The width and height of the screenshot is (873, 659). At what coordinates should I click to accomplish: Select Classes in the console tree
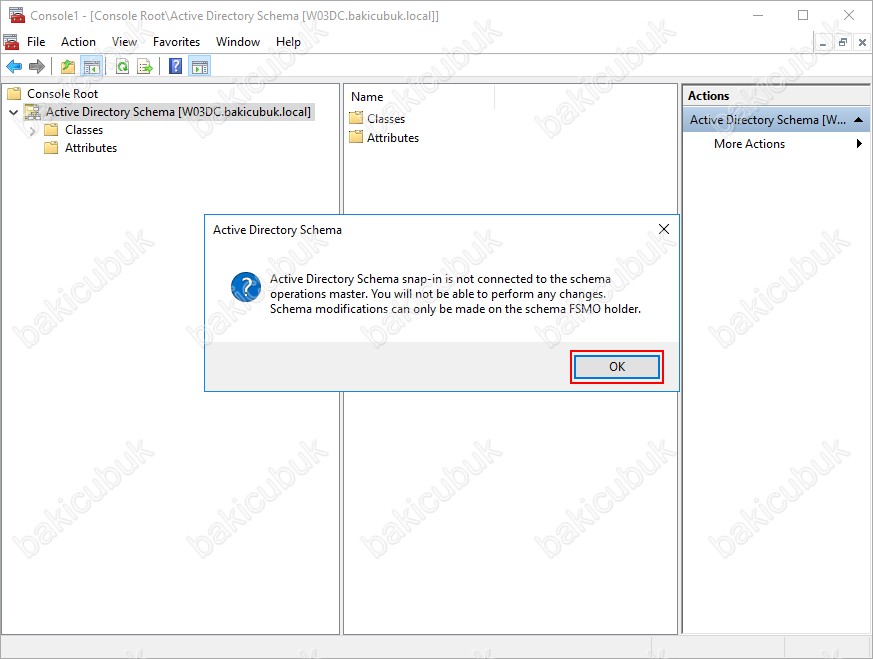pyautogui.click(x=84, y=130)
